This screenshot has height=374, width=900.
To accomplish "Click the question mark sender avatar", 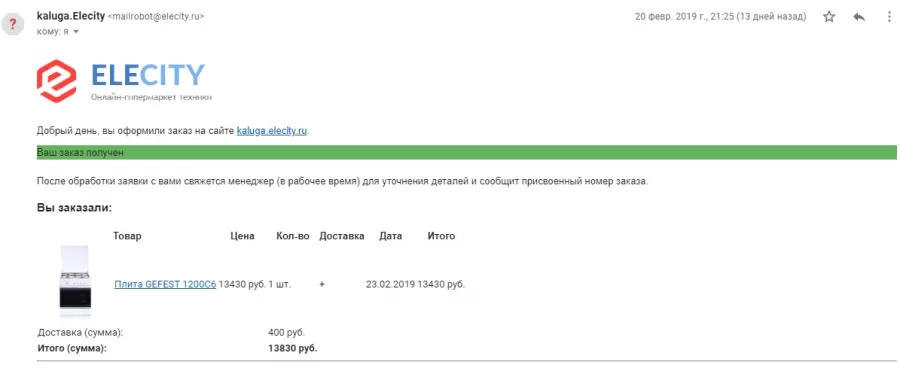I will click(13, 24).
